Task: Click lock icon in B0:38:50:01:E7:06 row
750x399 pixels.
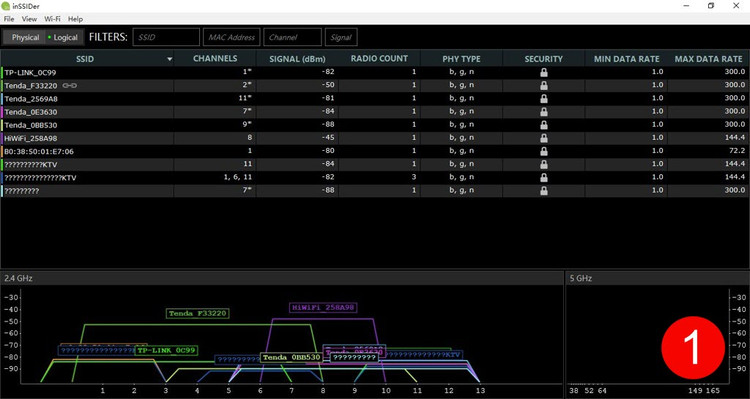Action: (x=544, y=151)
